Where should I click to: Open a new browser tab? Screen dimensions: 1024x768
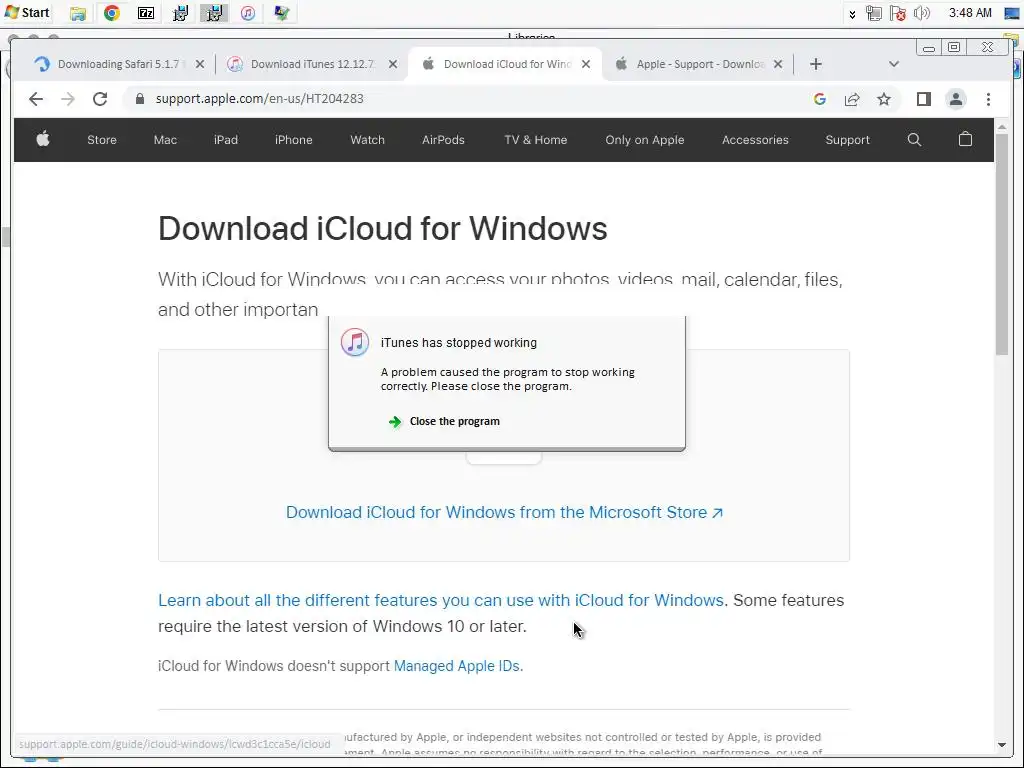coord(816,64)
